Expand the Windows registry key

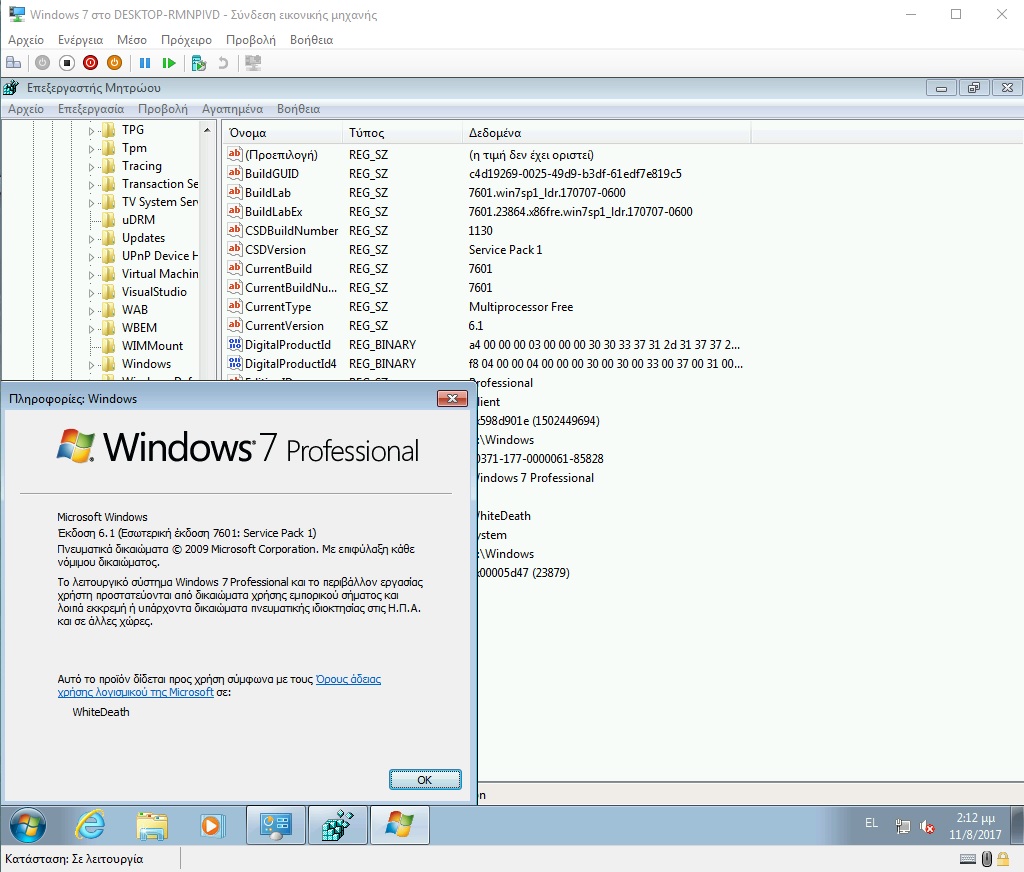pyautogui.click(x=91, y=365)
